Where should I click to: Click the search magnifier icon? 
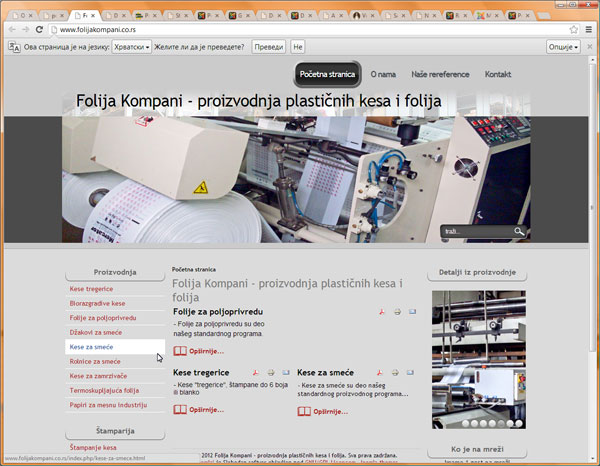point(519,232)
